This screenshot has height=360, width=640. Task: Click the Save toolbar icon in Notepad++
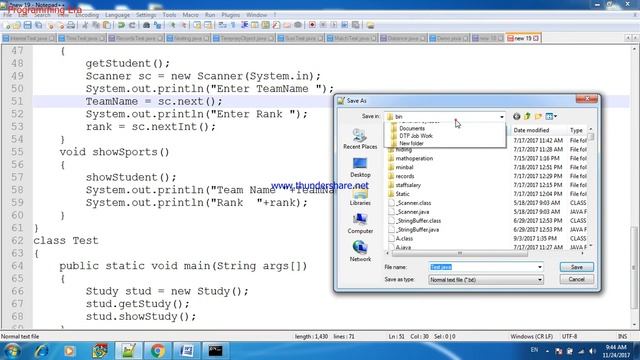coord(27,25)
